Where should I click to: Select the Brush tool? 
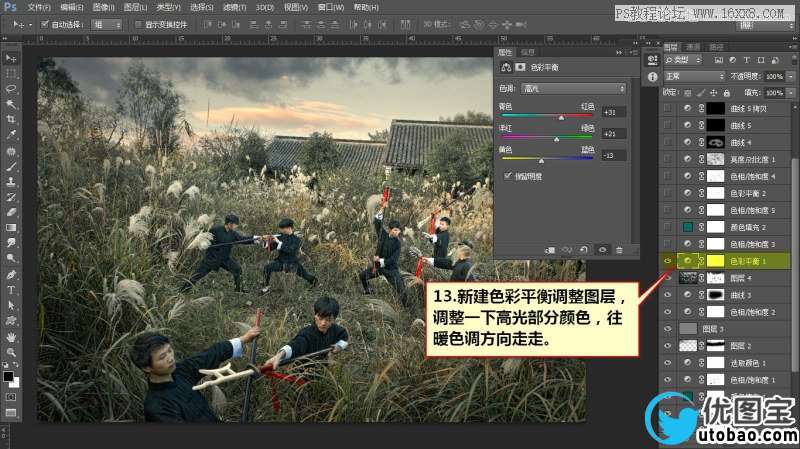[11, 167]
